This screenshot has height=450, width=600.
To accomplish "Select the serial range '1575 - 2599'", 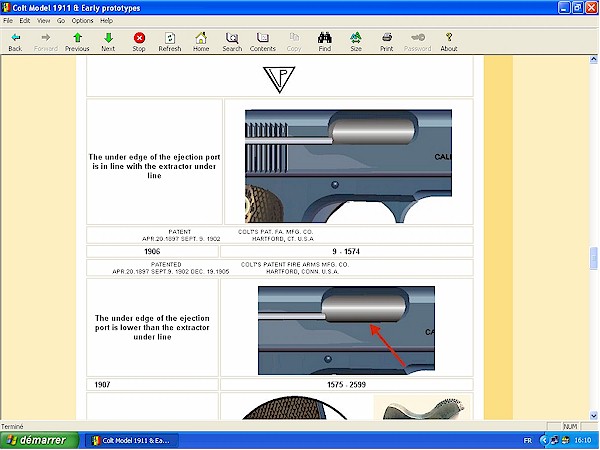I will (x=346, y=385).
